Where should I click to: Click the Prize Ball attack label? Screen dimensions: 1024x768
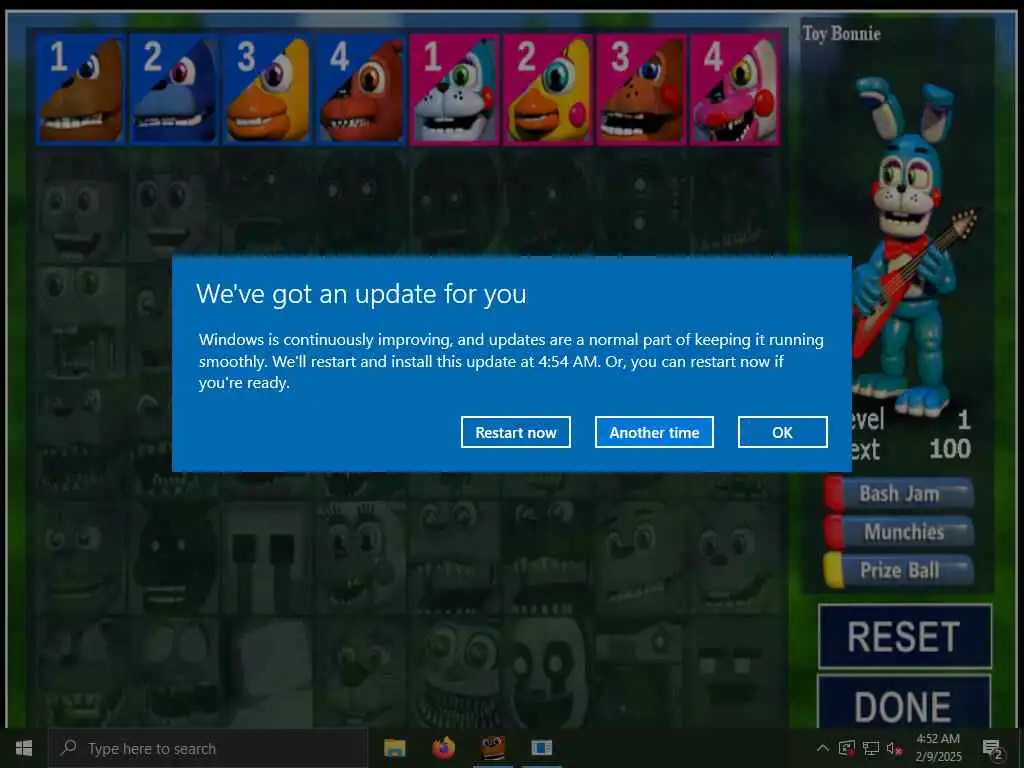coord(899,570)
